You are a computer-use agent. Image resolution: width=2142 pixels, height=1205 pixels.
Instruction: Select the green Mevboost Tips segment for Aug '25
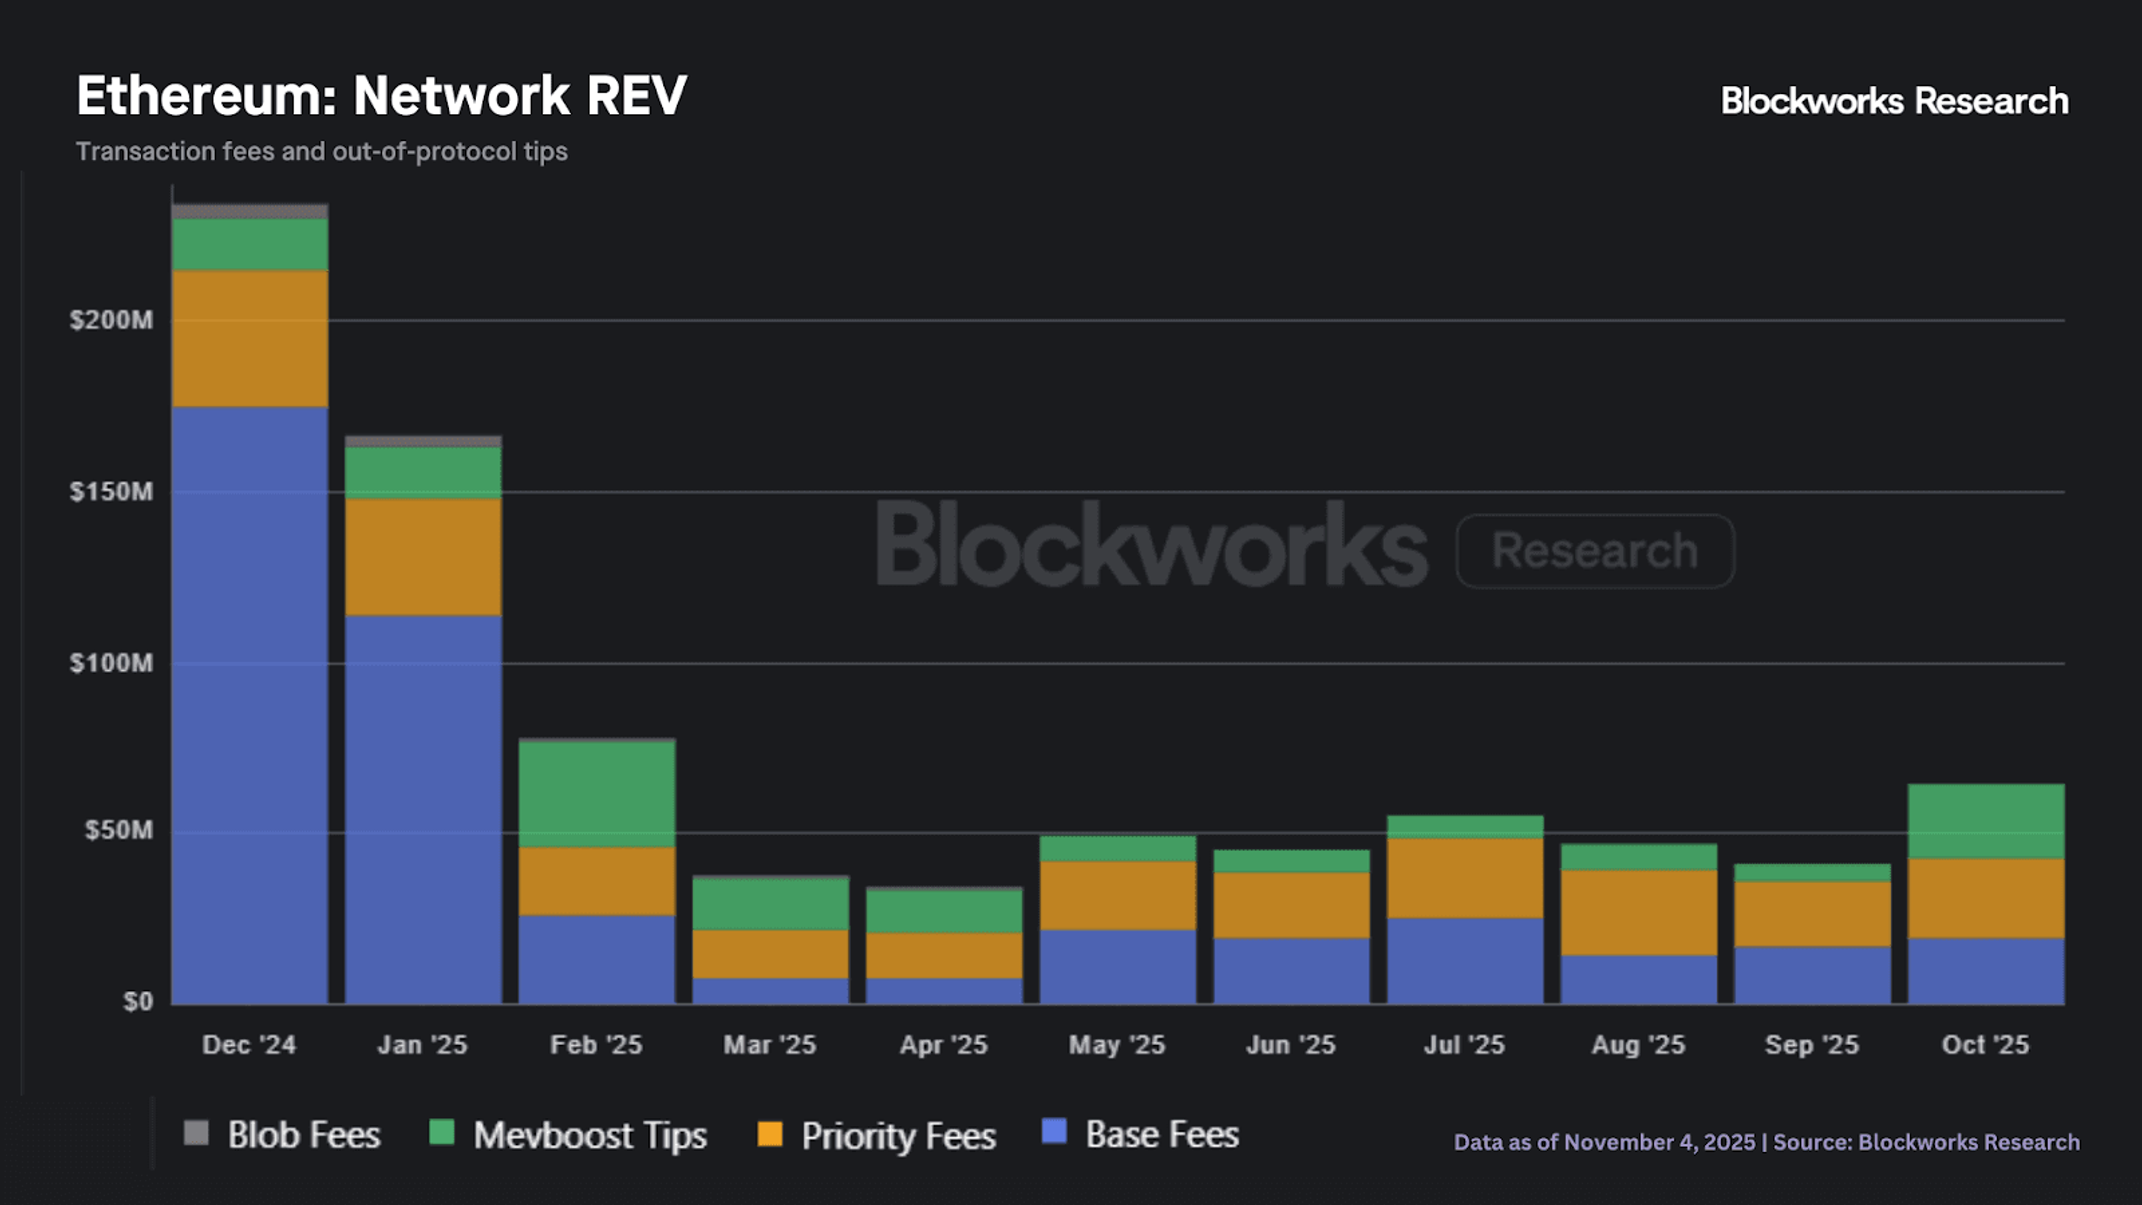tap(1639, 858)
